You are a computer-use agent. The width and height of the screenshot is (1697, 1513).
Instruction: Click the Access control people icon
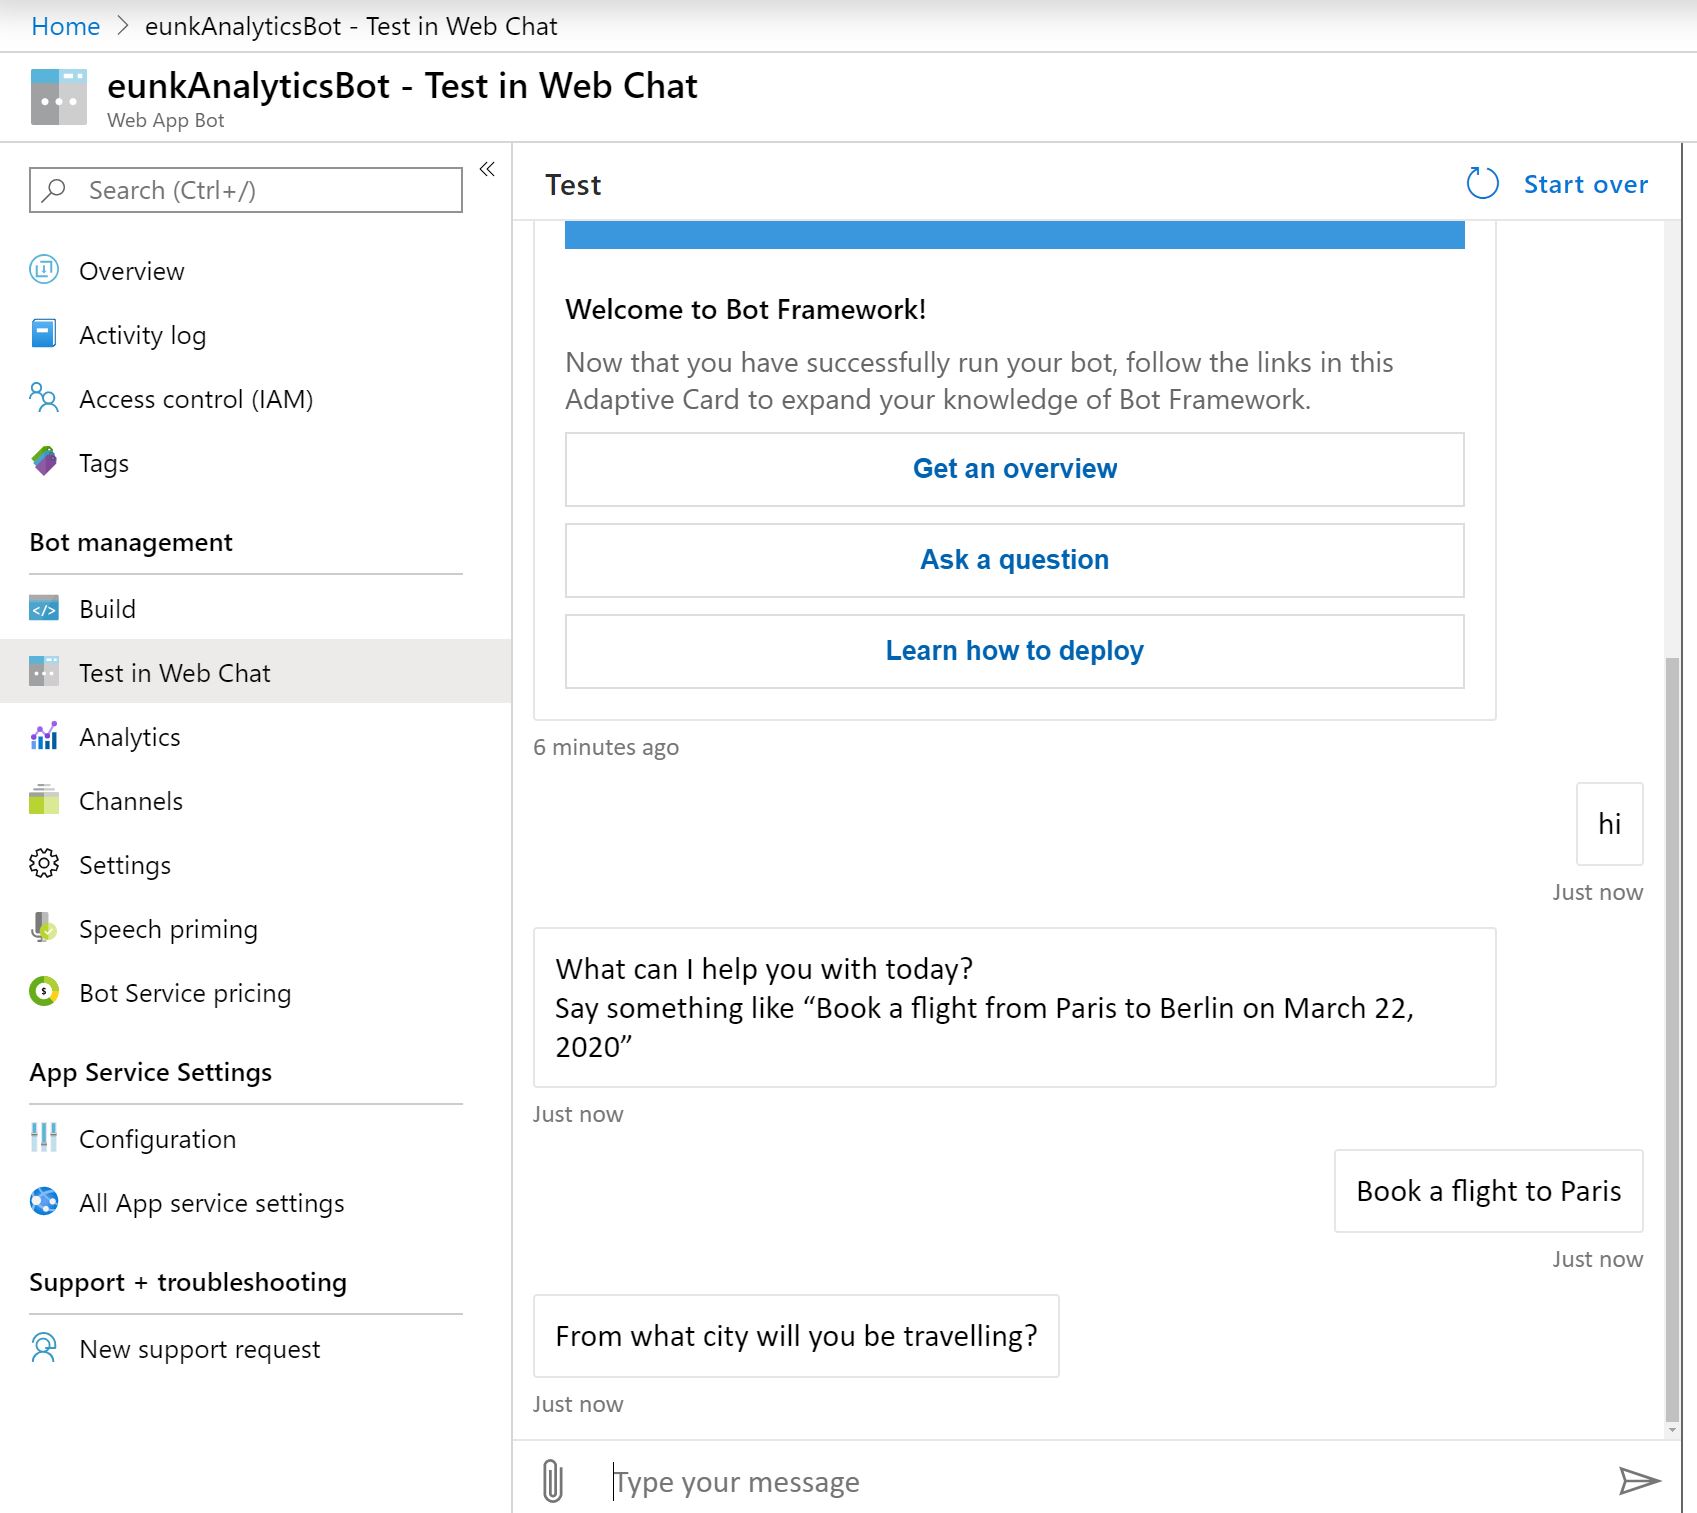44,398
